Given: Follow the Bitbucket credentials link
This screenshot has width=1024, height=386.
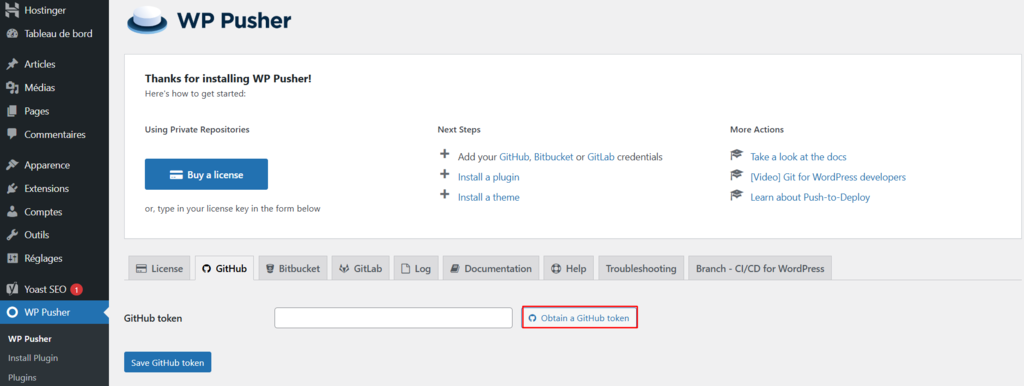Looking at the screenshot, I should click(x=554, y=157).
